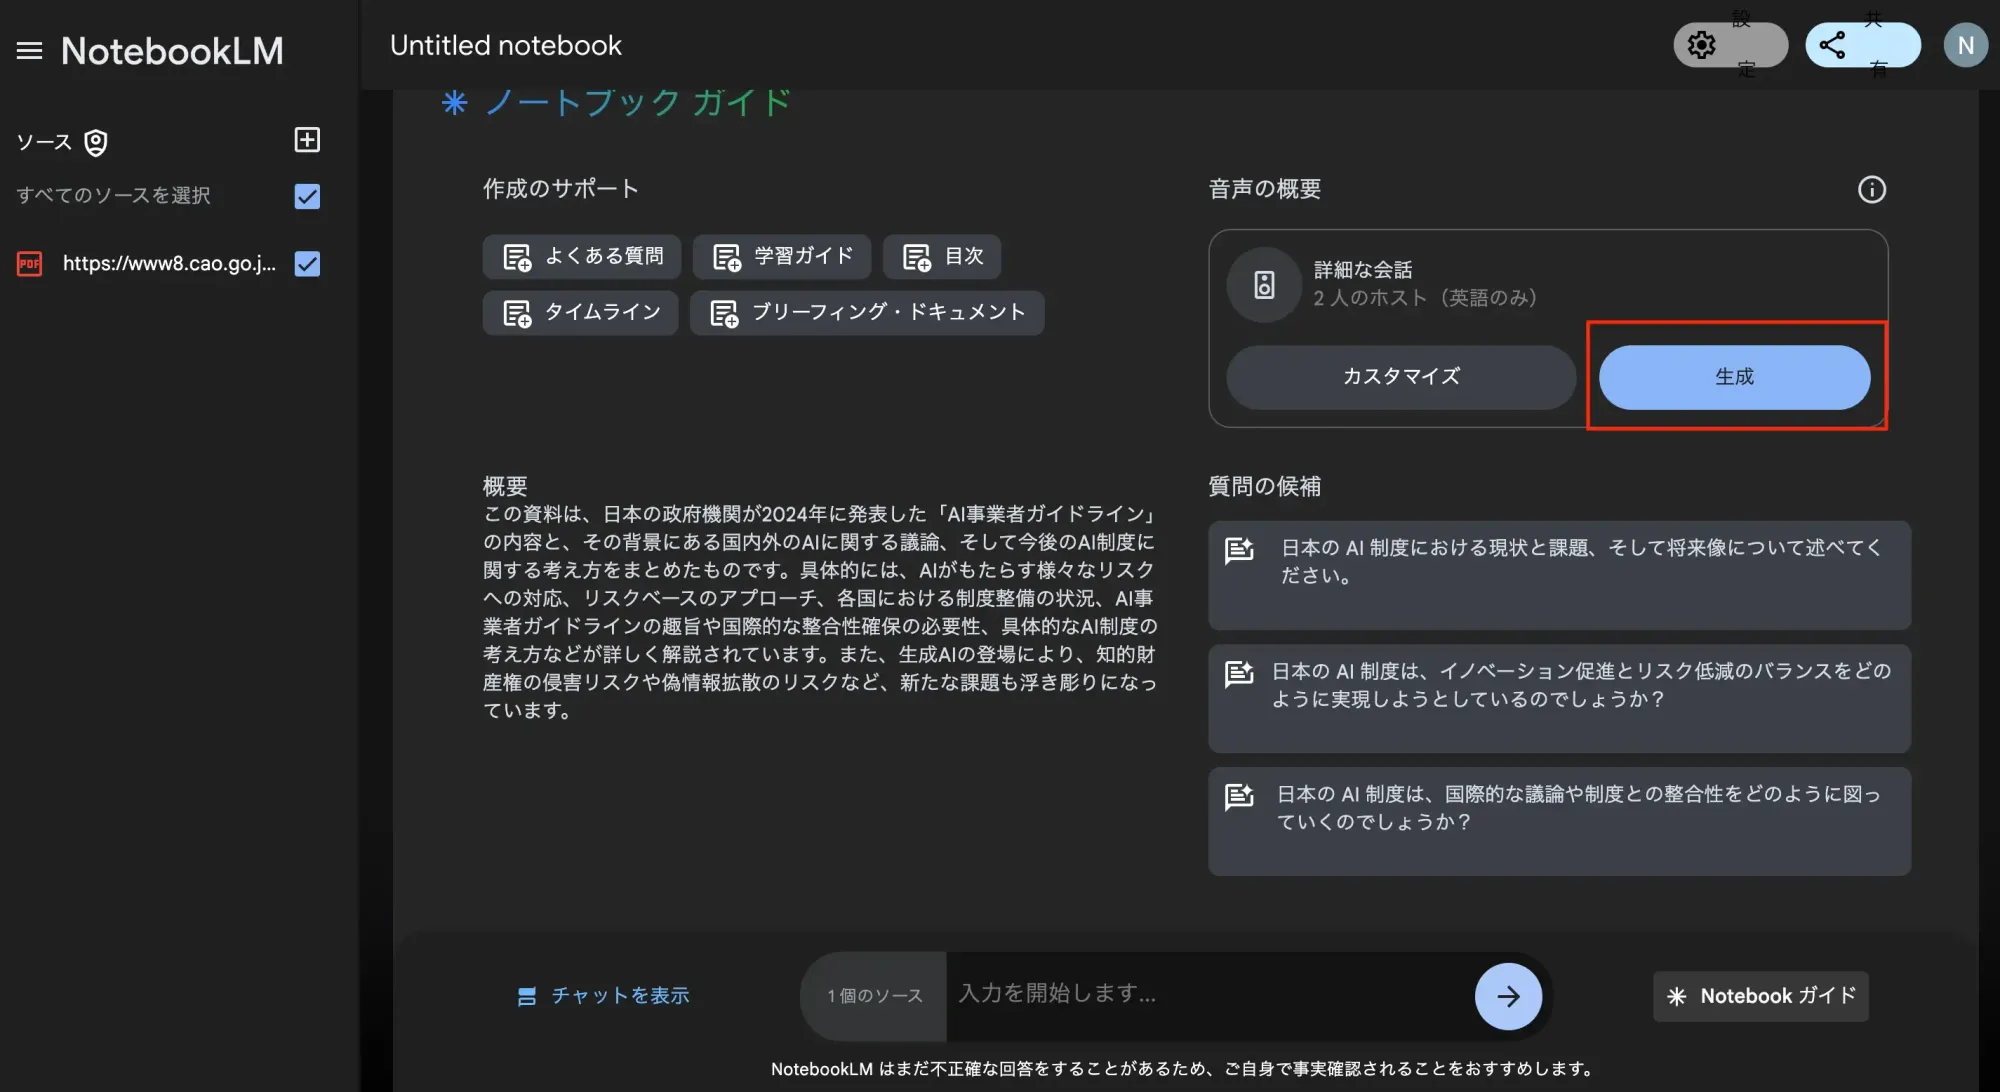Screen dimensions: 2000x1092
Task: Click the カスタマイズ button
Action: click(x=1401, y=377)
